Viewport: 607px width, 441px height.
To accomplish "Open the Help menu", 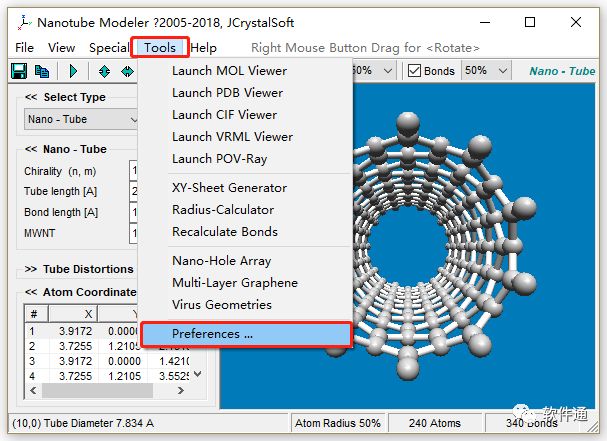I will (x=204, y=48).
